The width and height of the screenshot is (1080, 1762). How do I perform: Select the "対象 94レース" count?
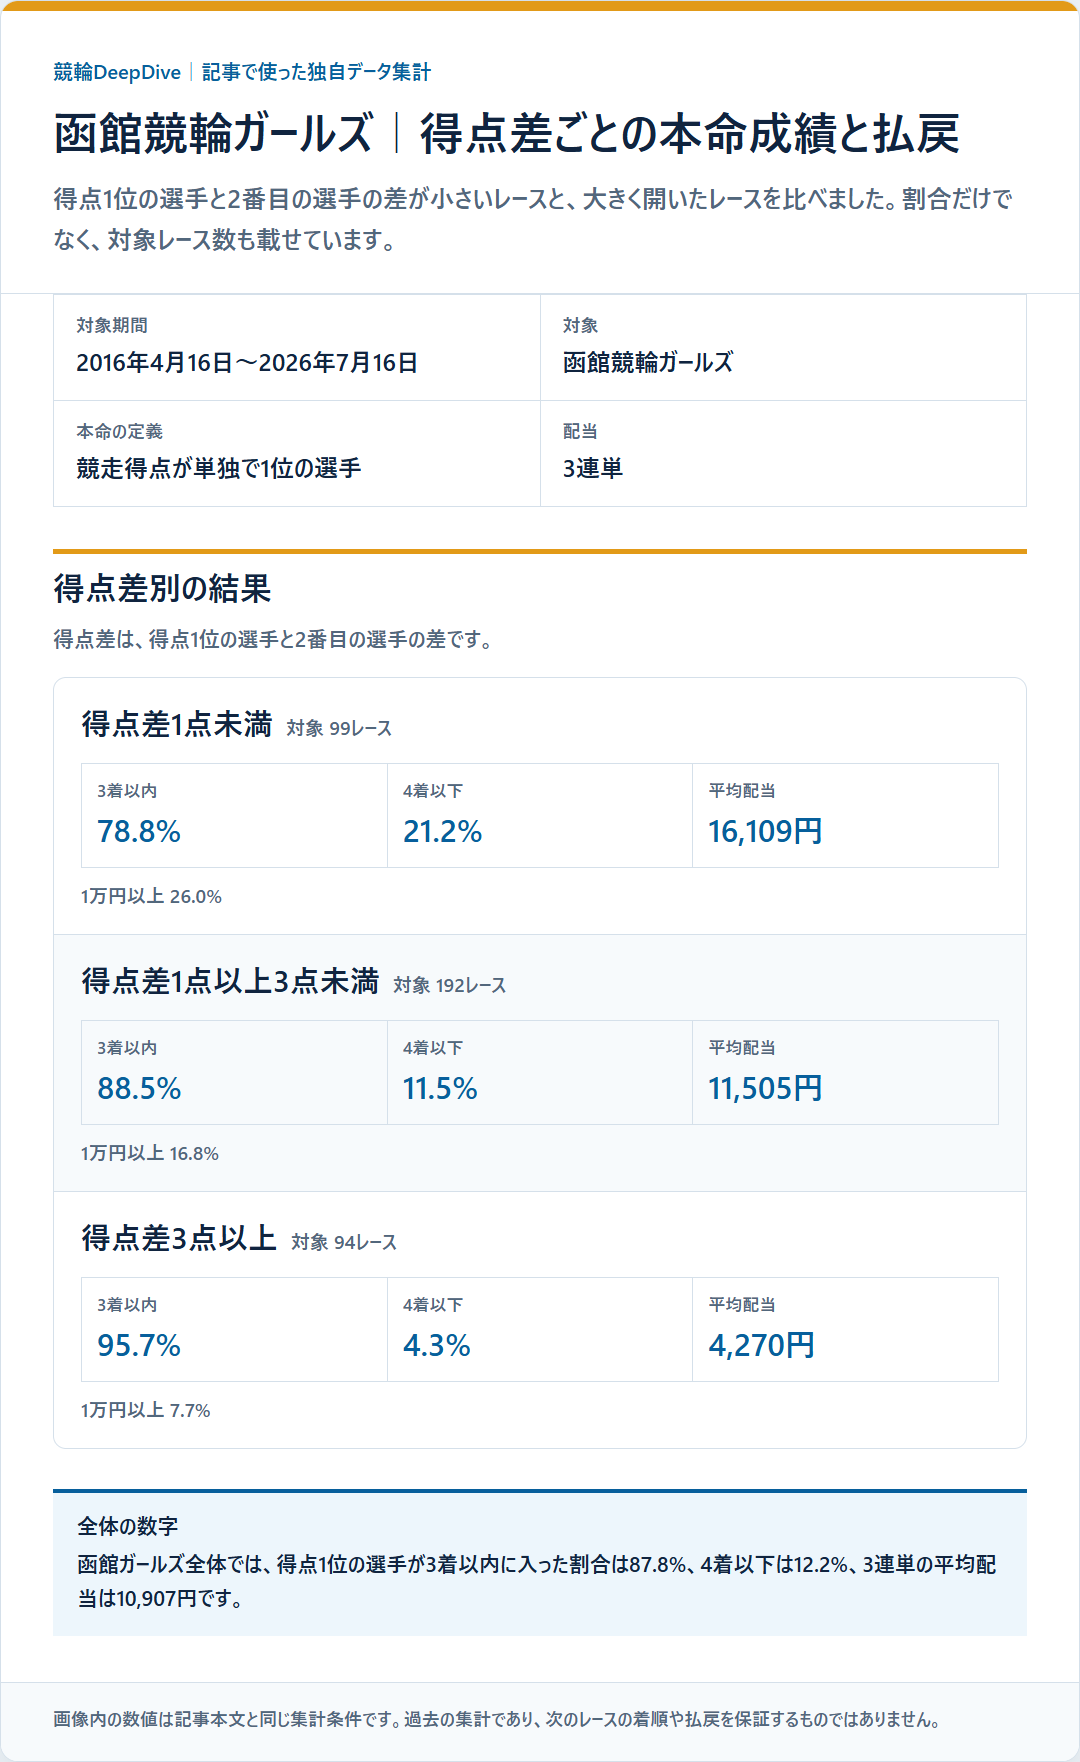click(344, 1242)
